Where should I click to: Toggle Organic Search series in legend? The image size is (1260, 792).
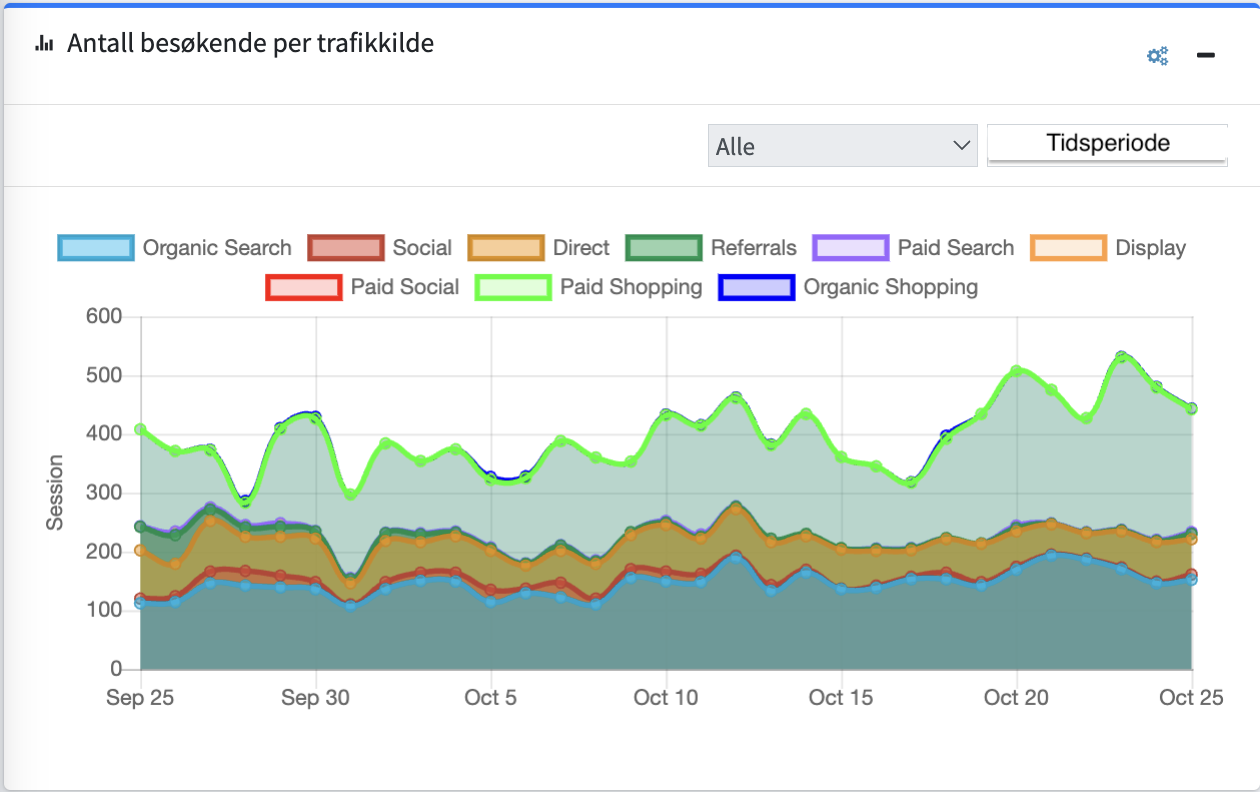click(x=216, y=248)
